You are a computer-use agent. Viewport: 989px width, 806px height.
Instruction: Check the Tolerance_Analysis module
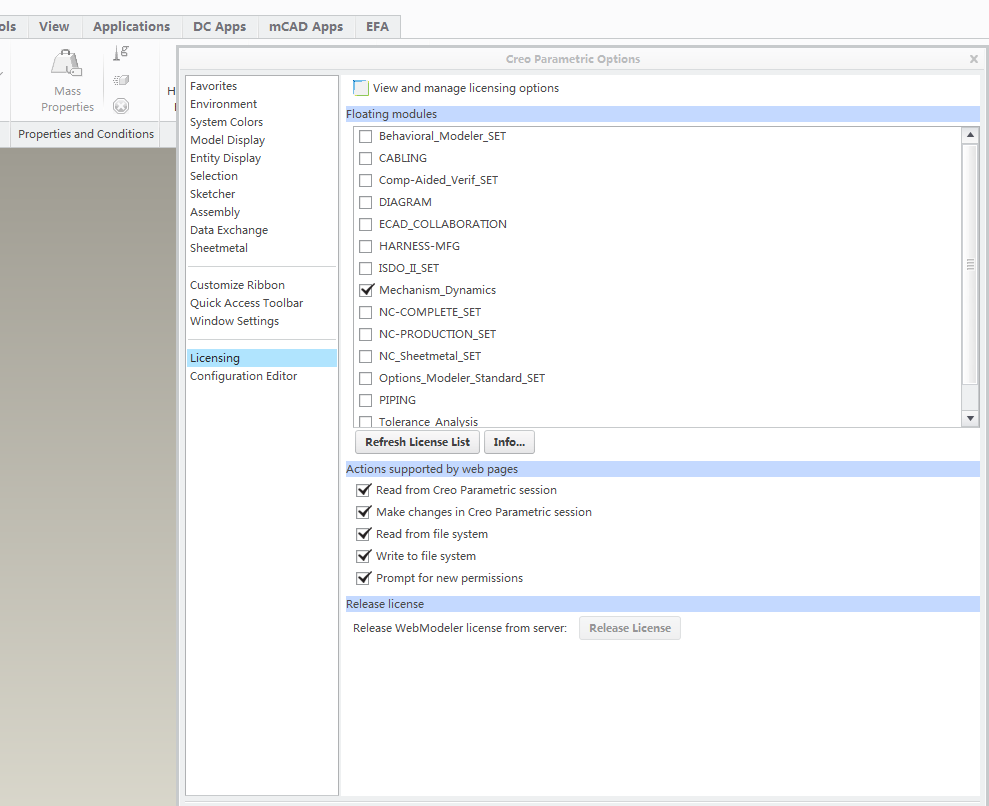click(x=365, y=421)
